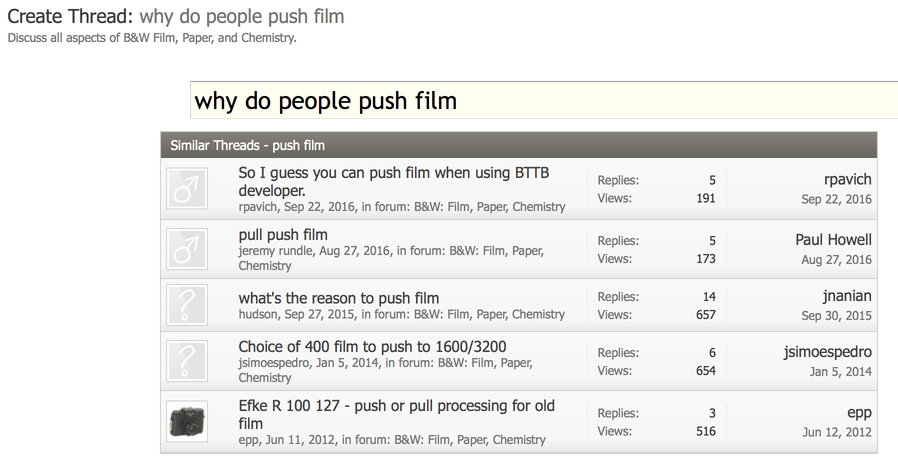Open 'Choice of 400 film to push' thread
The width and height of the screenshot is (898, 465).
[372, 346]
